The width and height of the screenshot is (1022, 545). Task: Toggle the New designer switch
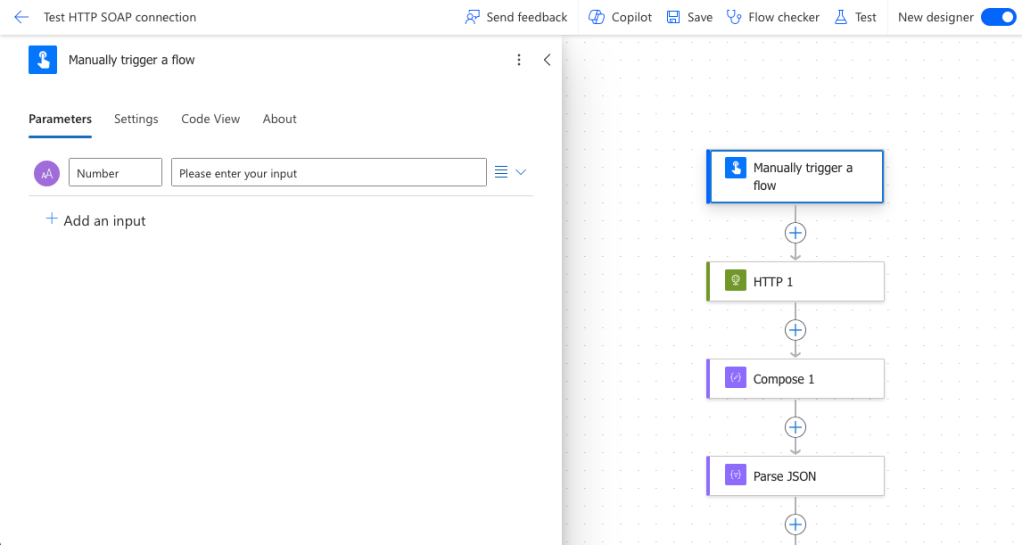(997, 17)
